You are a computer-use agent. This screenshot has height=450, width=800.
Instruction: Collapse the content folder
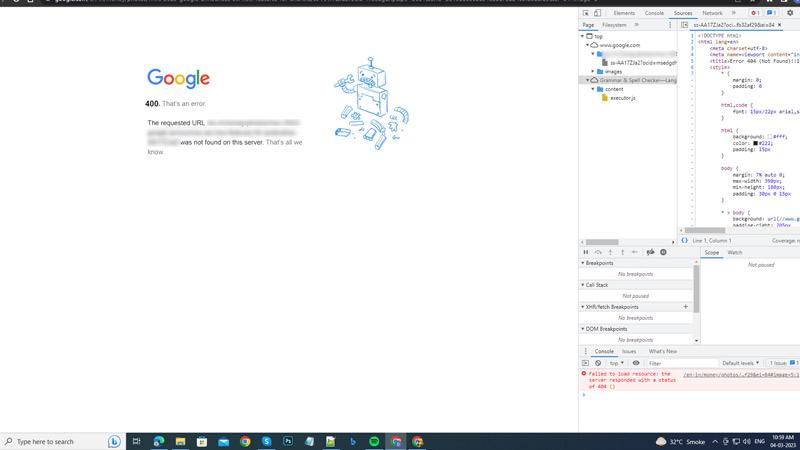[x=593, y=89]
